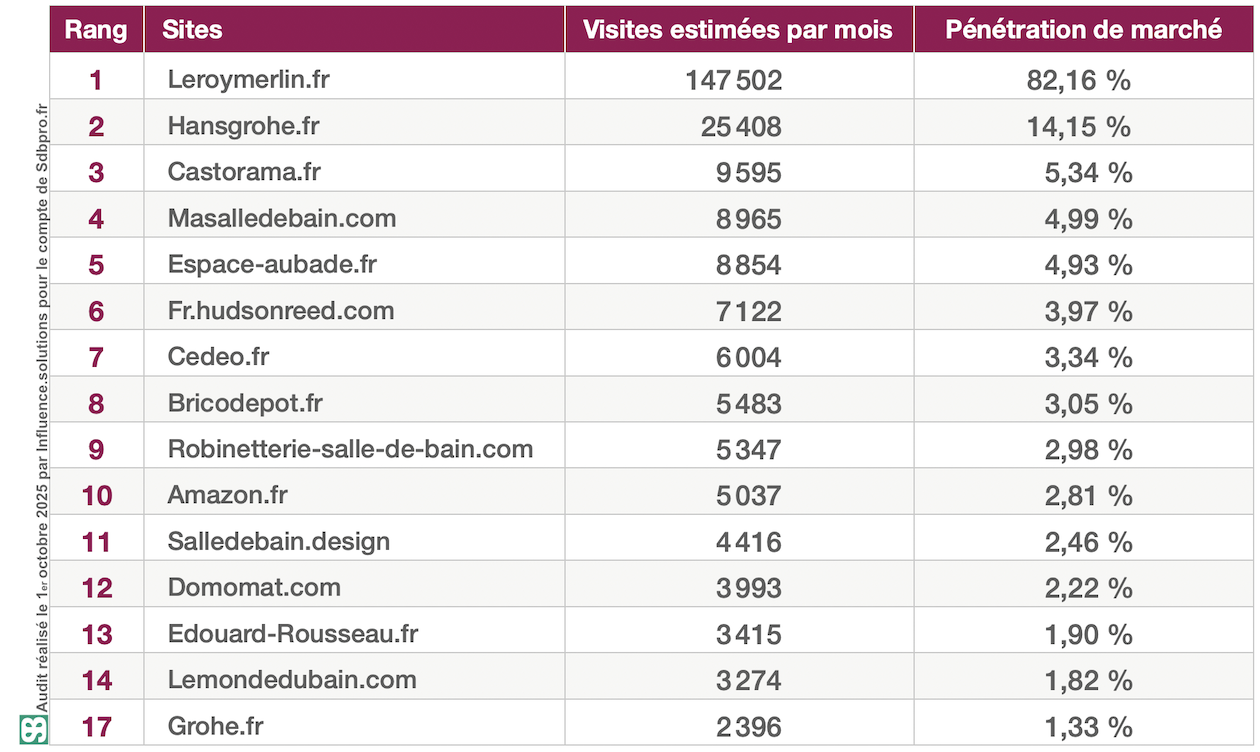The image size is (1260, 752).
Task: Click the Masalledebain.com entry
Action: (x=282, y=218)
